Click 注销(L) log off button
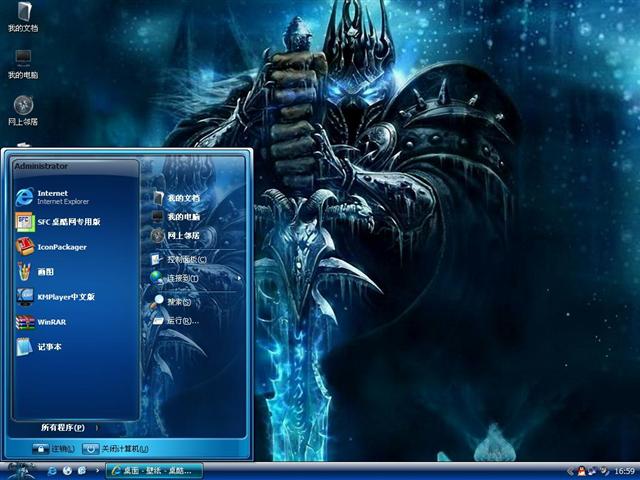This screenshot has width=640, height=480. tap(54, 449)
